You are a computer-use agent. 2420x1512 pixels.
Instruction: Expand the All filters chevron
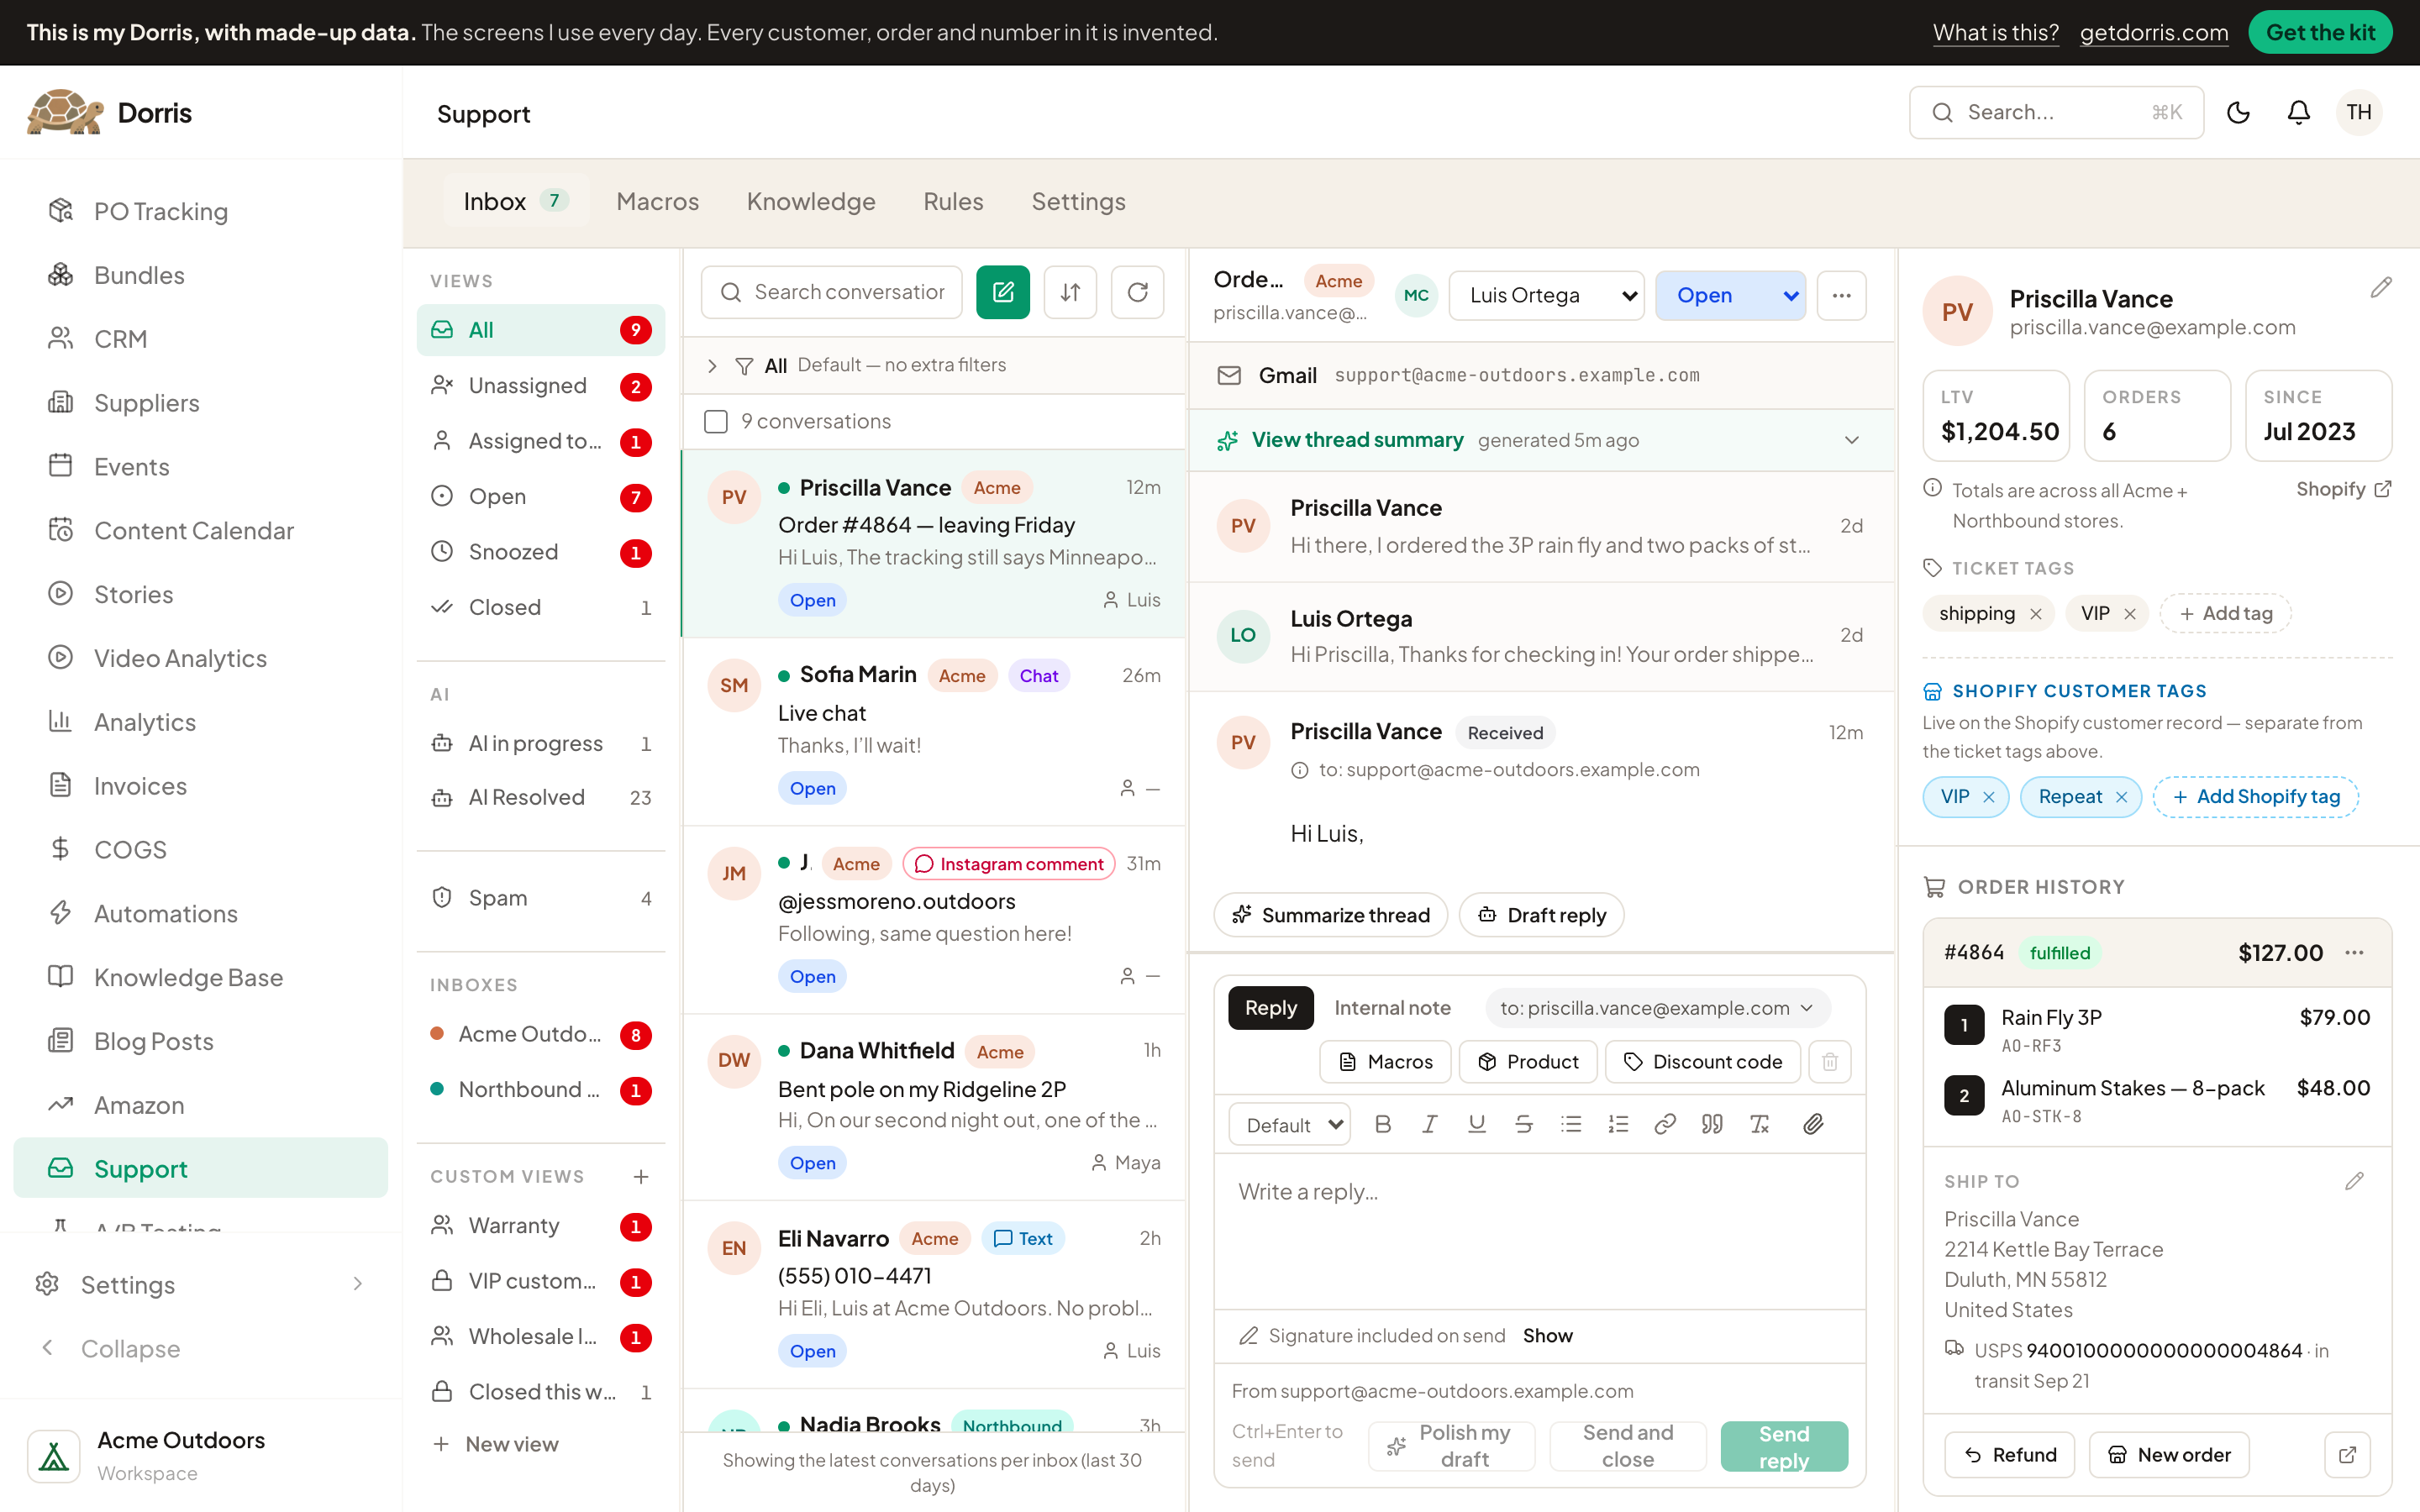click(712, 365)
